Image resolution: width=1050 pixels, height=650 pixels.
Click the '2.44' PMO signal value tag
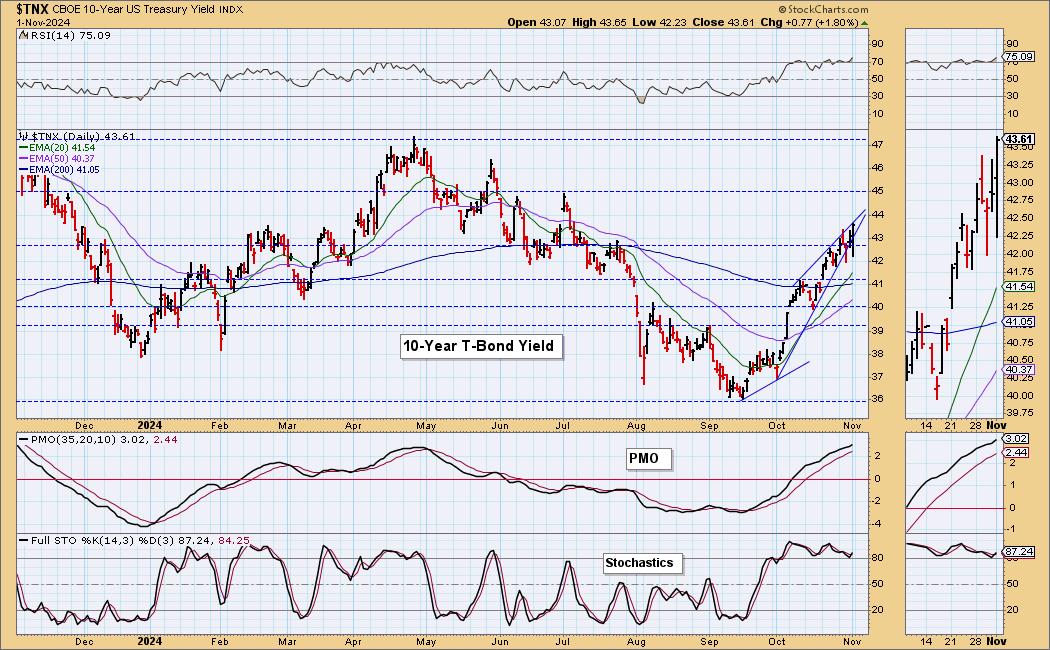click(x=1017, y=453)
